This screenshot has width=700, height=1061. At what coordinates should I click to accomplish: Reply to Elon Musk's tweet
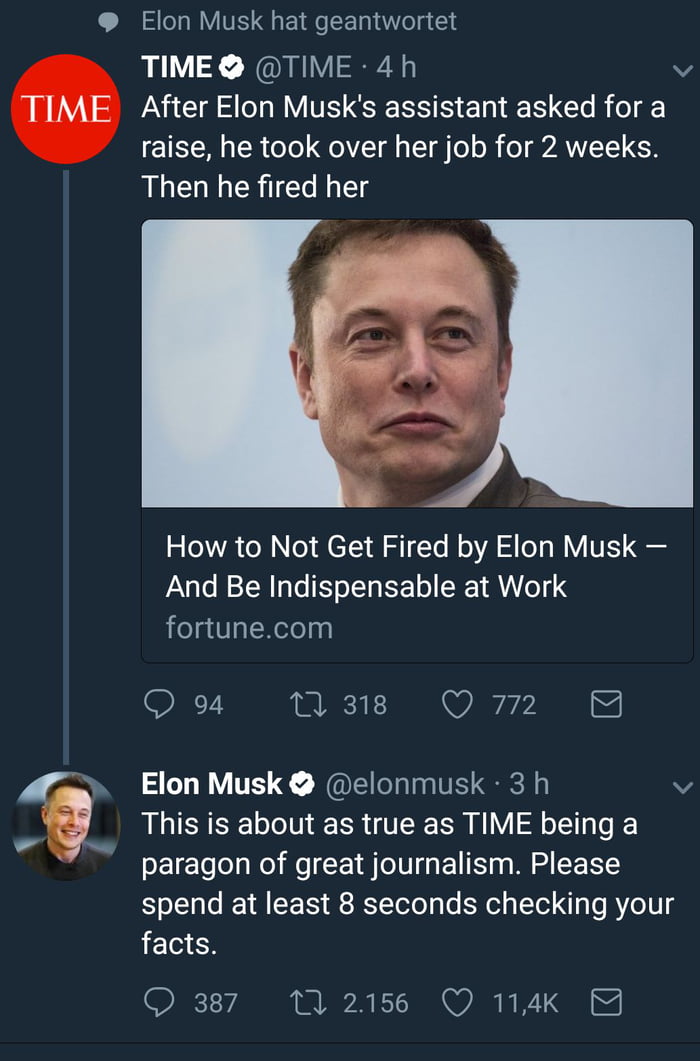[159, 1002]
